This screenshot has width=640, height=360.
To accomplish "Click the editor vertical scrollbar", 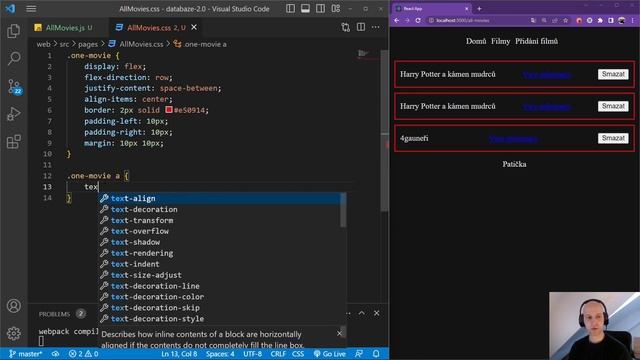I will pos(384,131).
